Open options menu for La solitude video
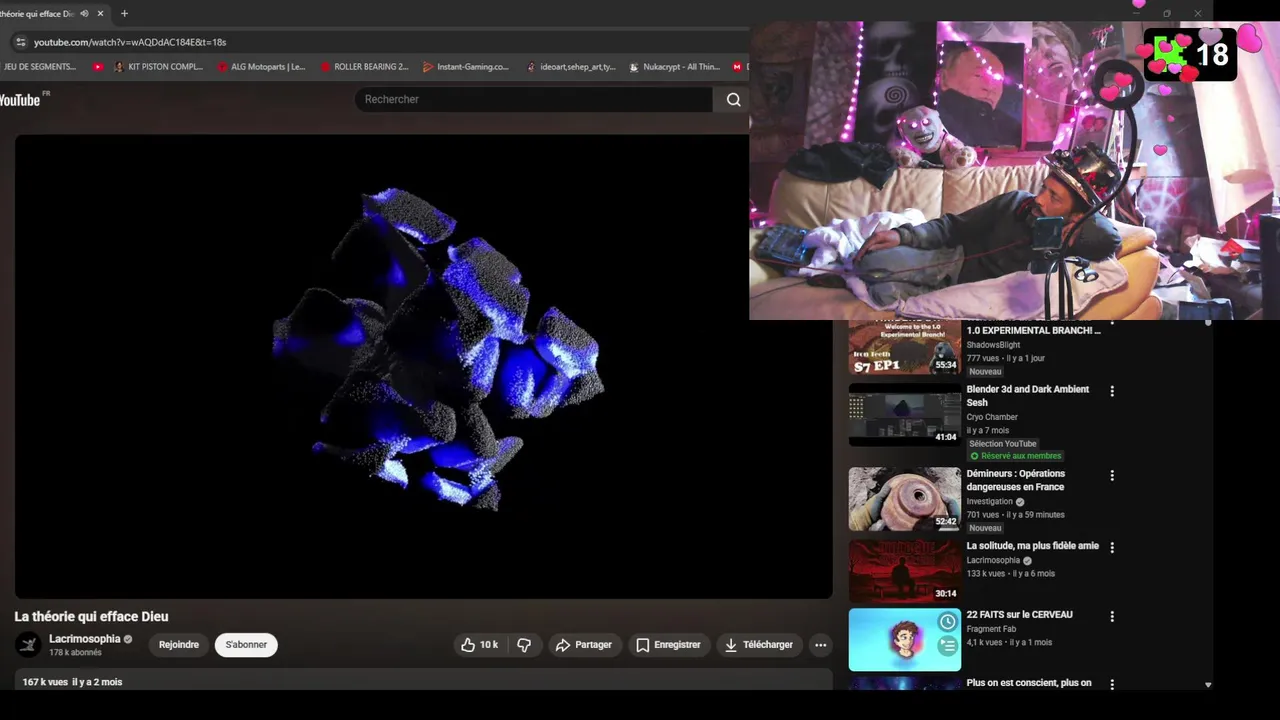 coord(1112,548)
